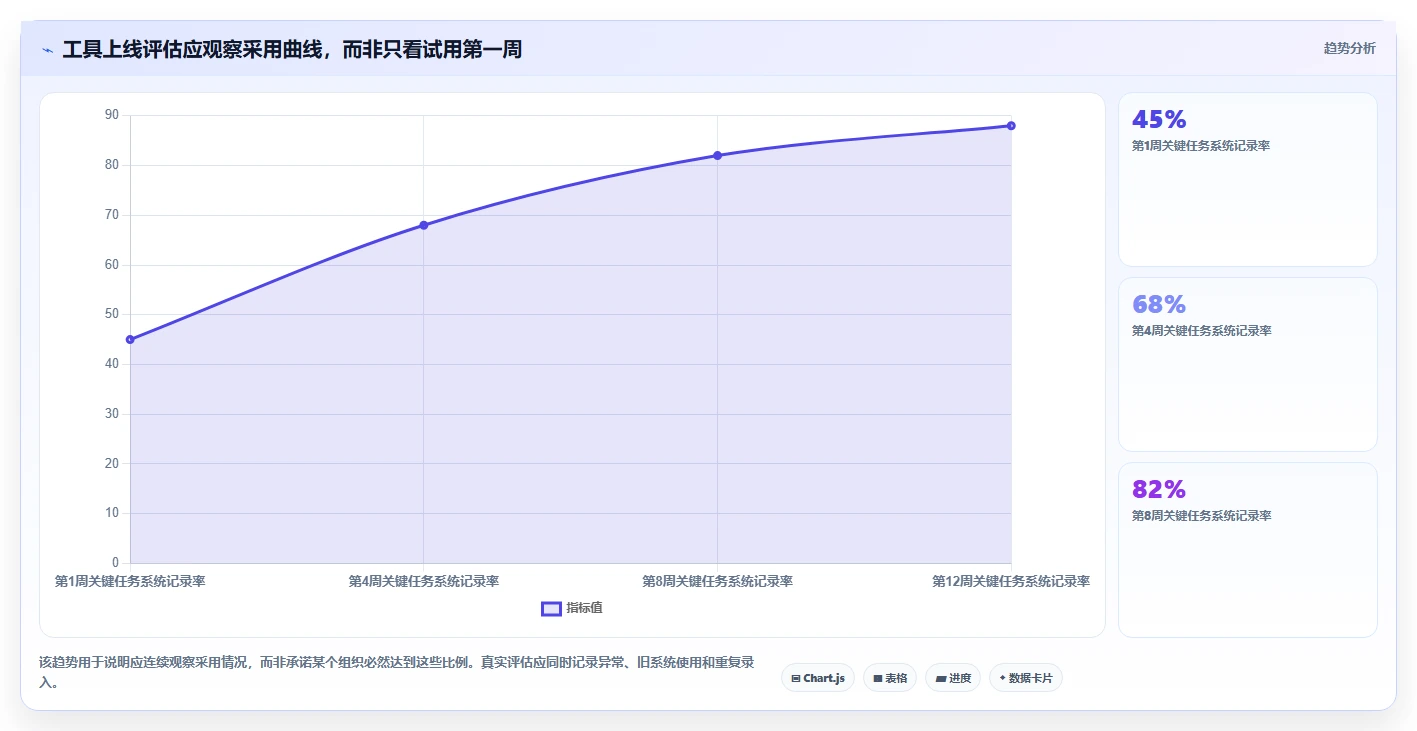Viewport: 1417px width, 731px height.
Task: Select the Chart.js tag chip
Action: tap(817, 678)
